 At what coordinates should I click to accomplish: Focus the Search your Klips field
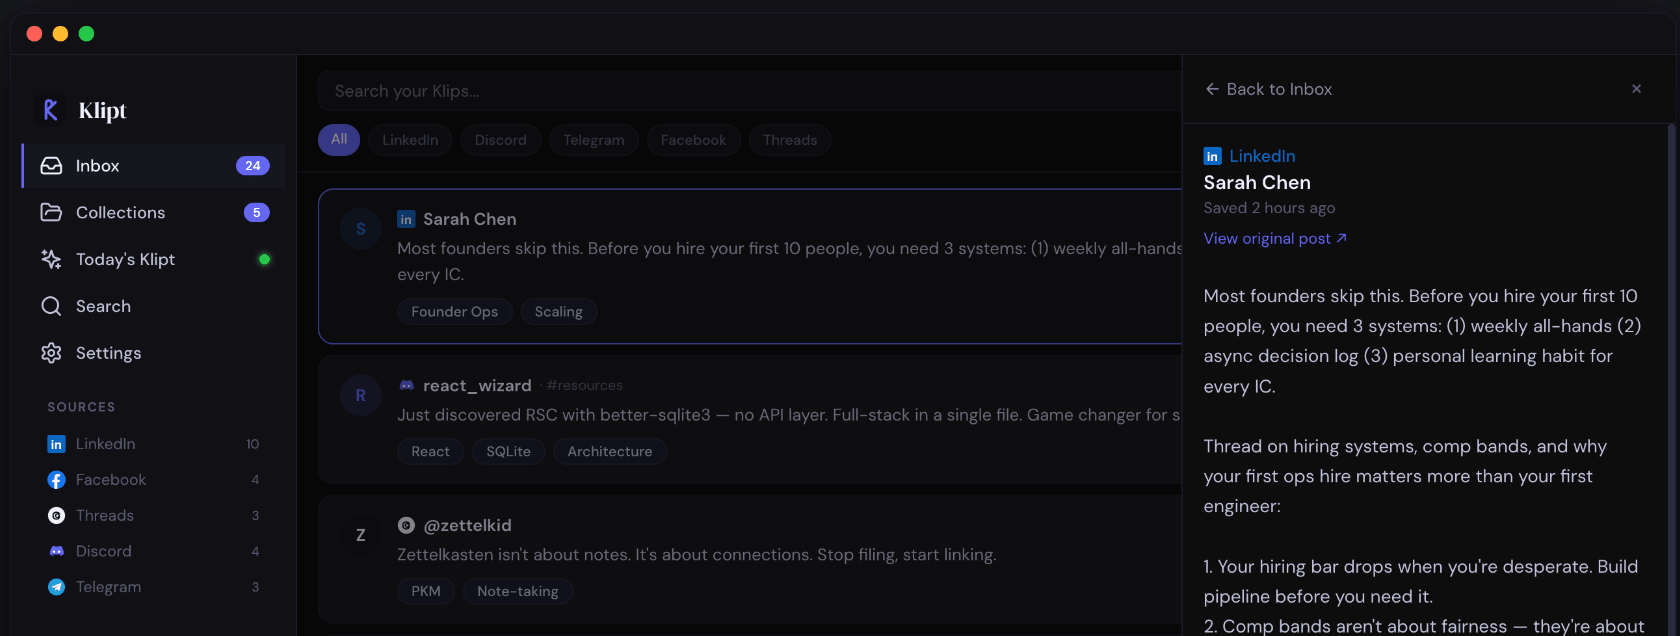(x=750, y=91)
